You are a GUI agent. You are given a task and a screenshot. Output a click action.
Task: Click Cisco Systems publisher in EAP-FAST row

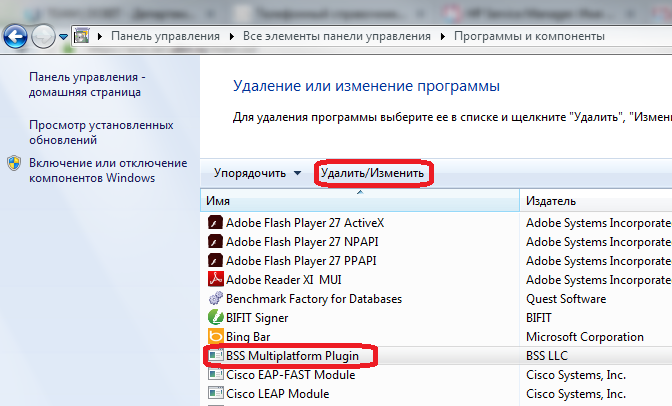[576, 375]
